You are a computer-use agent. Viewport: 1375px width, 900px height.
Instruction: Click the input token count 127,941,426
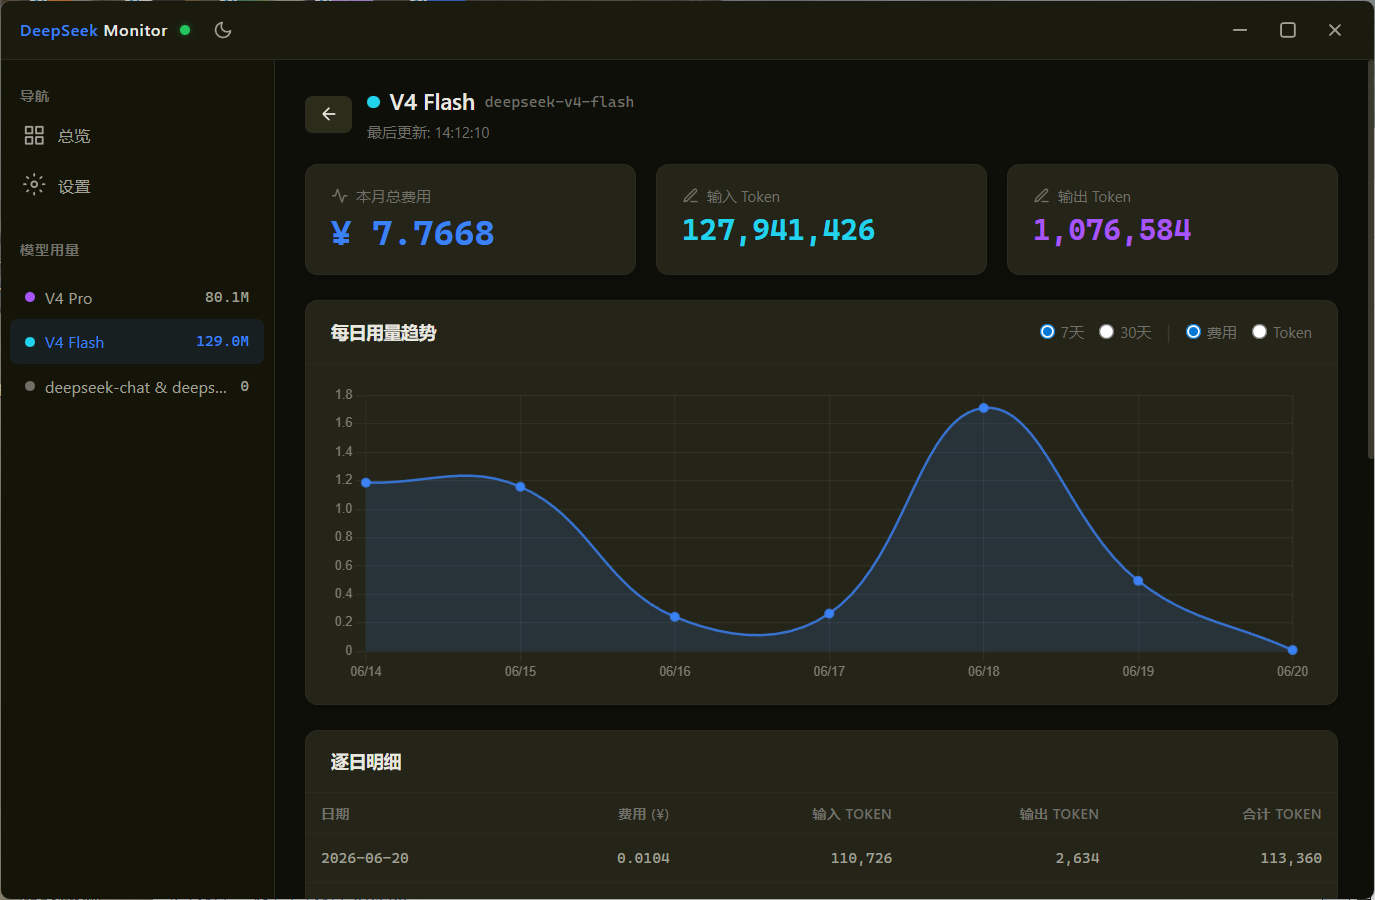click(778, 230)
